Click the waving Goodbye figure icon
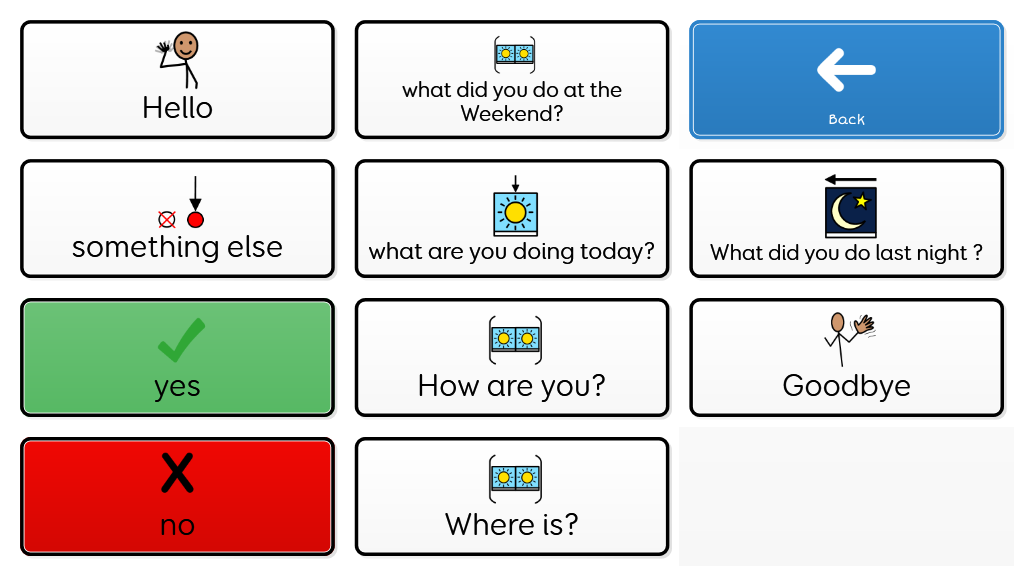The width and height of the screenshot is (1024, 576). tap(849, 339)
